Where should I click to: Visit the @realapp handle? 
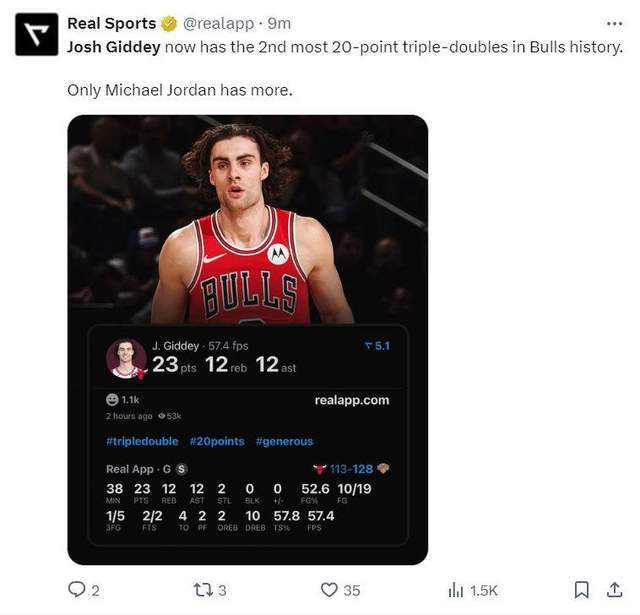[220, 24]
